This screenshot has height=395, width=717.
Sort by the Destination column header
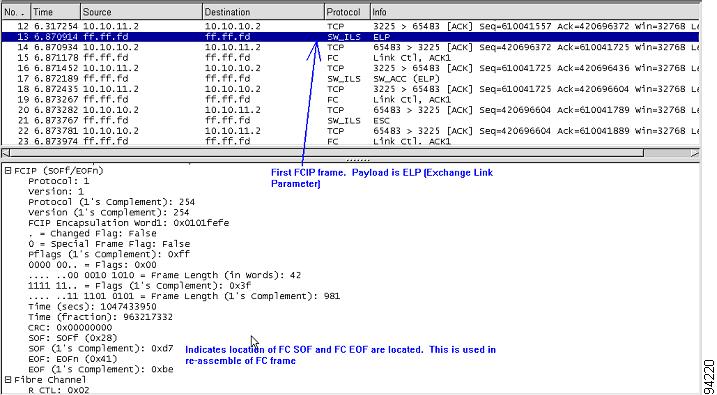(263, 12)
